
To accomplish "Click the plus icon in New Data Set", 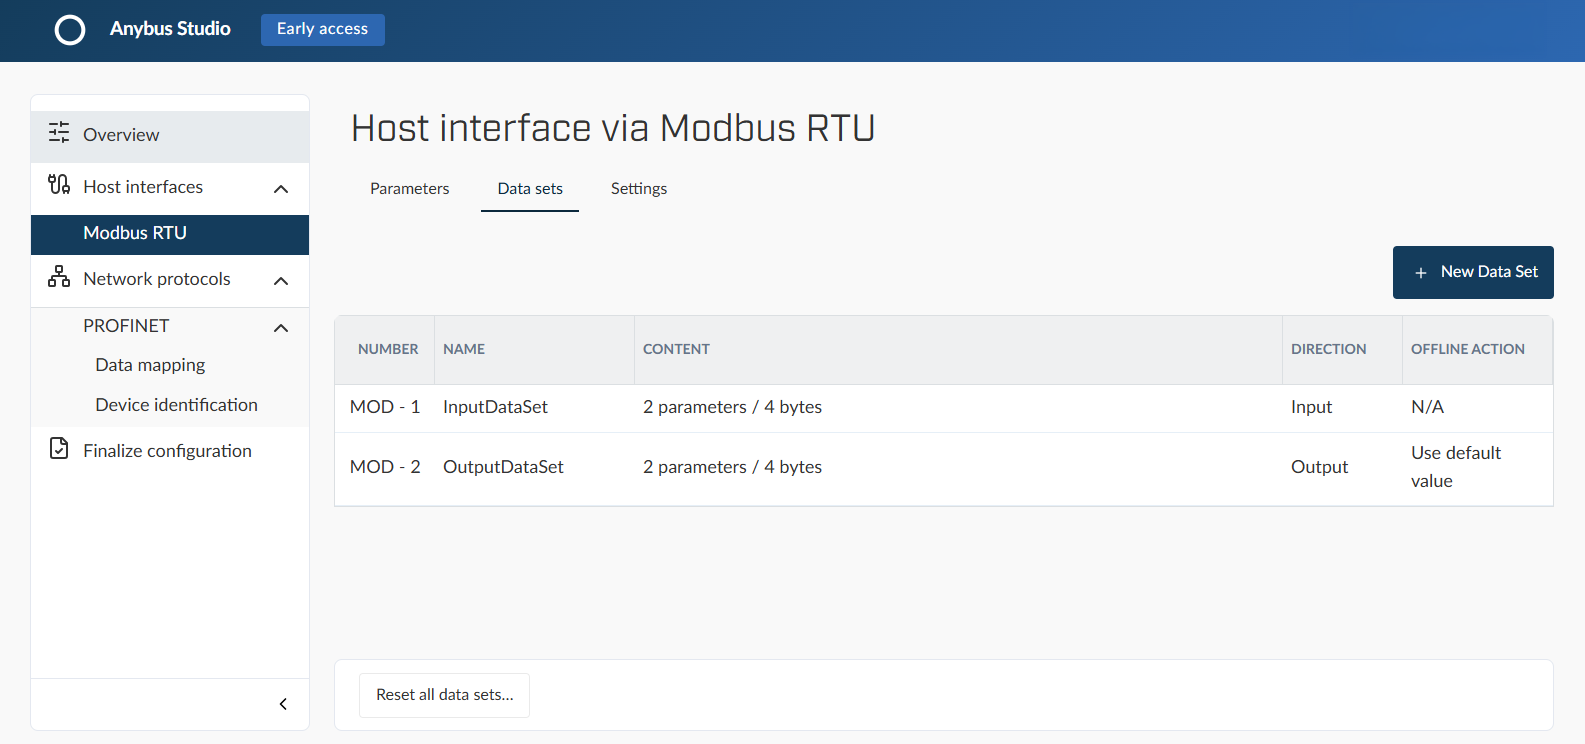I will 1420,273.
